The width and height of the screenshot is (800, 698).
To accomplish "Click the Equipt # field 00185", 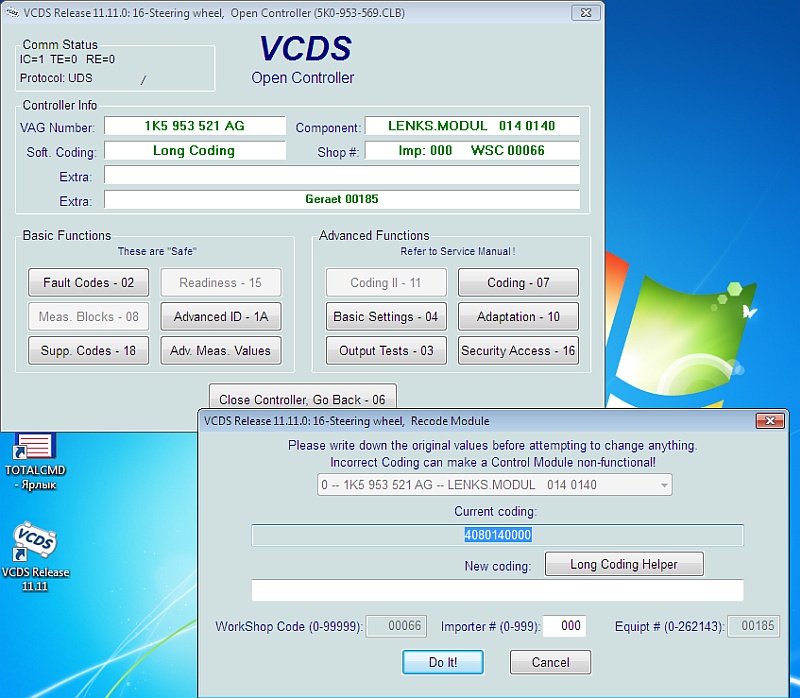I will [x=753, y=626].
